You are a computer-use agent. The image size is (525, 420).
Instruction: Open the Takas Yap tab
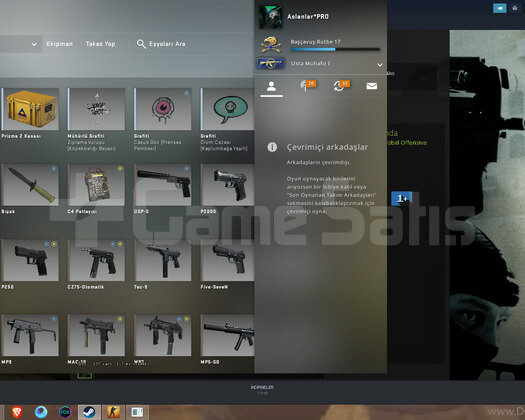[100, 44]
